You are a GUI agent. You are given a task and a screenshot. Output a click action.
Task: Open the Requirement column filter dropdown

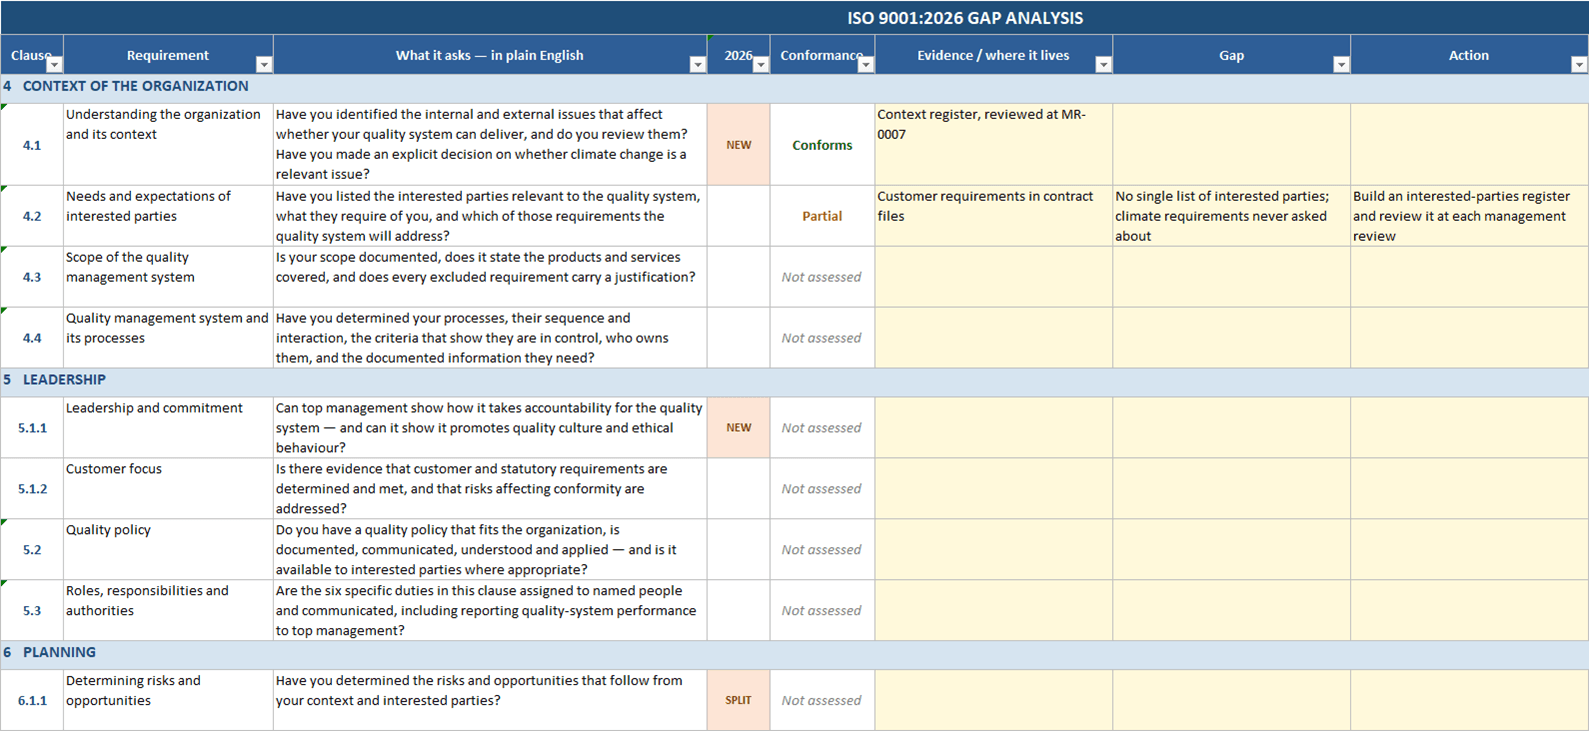point(264,65)
